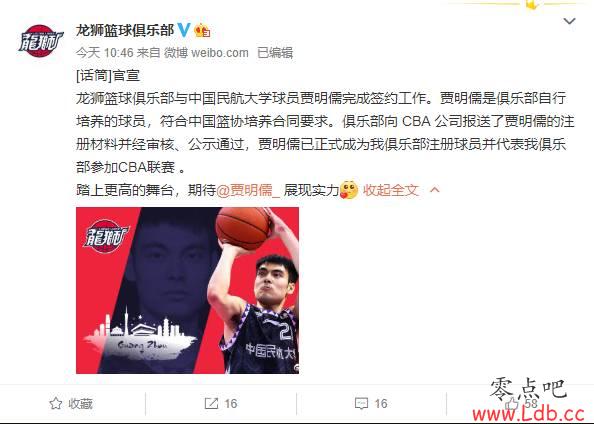The height and width of the screenshot is (424, 594).
Task: Open the 微博 weibo.com source link
Action: pos(206,53)
